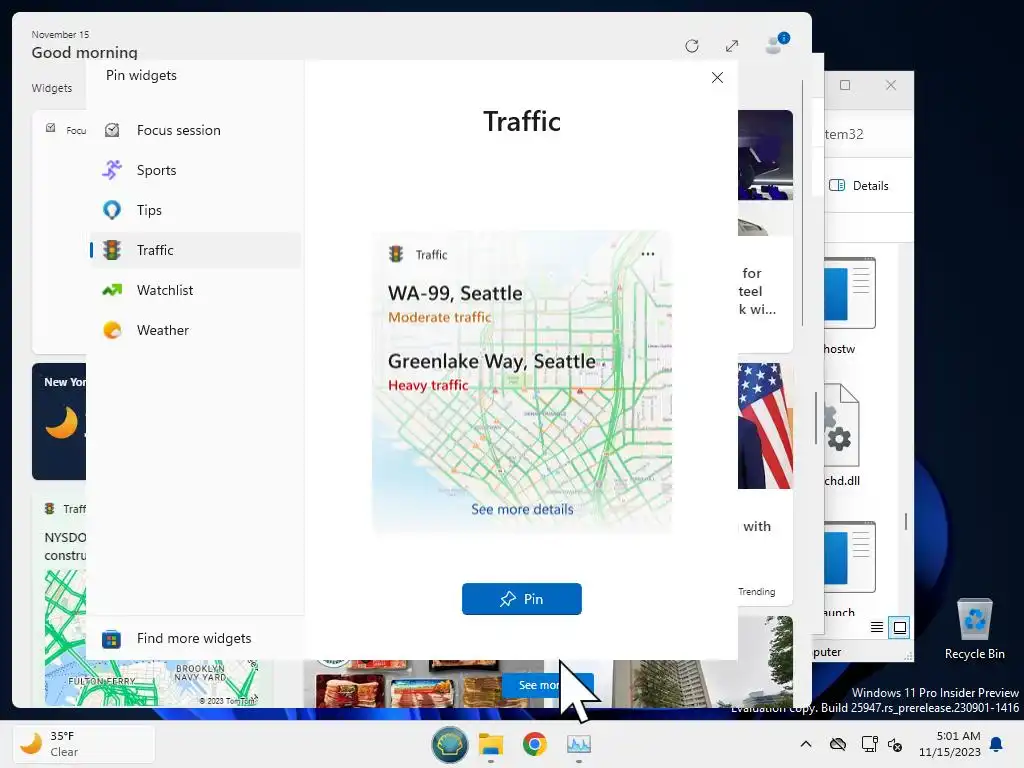Viewport: 1024px width, 768px height.
Task: Select the Traffic widget entry
Action: pyautogui.click(x=195, y=250)
